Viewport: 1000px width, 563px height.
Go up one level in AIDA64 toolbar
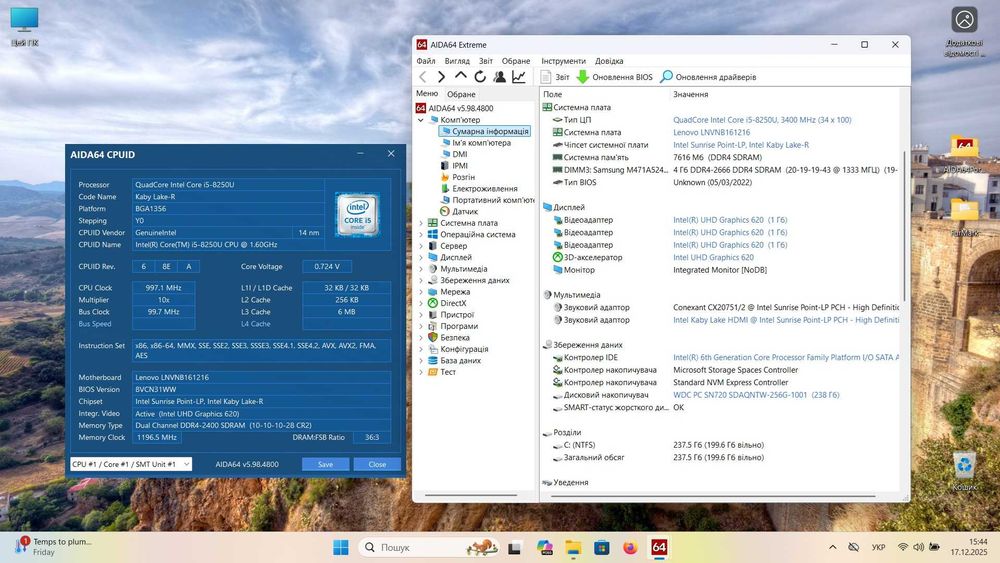tap(460, 77)
